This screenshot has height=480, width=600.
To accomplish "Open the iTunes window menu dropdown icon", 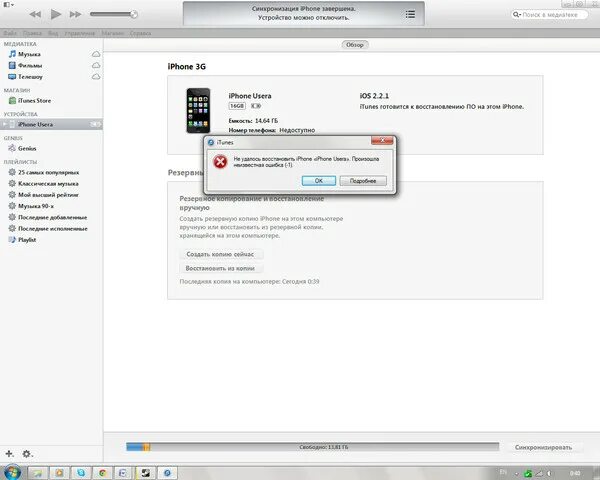I will pyautogui.click(x=8, y=5).
